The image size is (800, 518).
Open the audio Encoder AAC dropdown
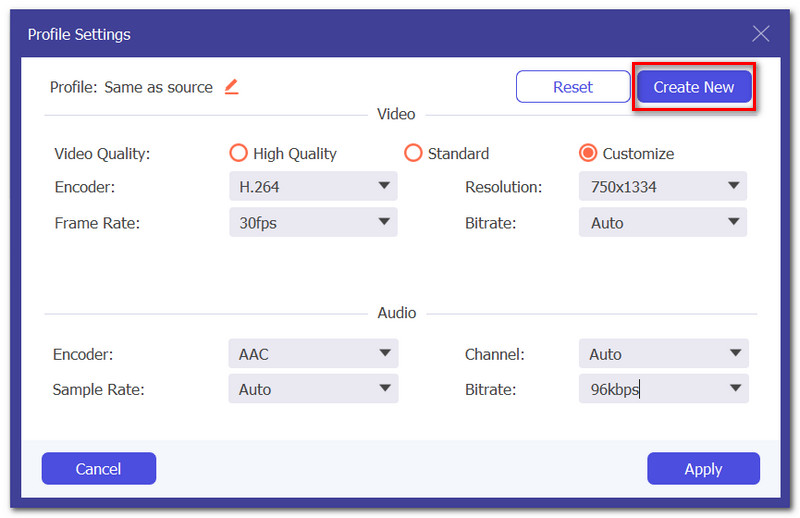point(313,353)
